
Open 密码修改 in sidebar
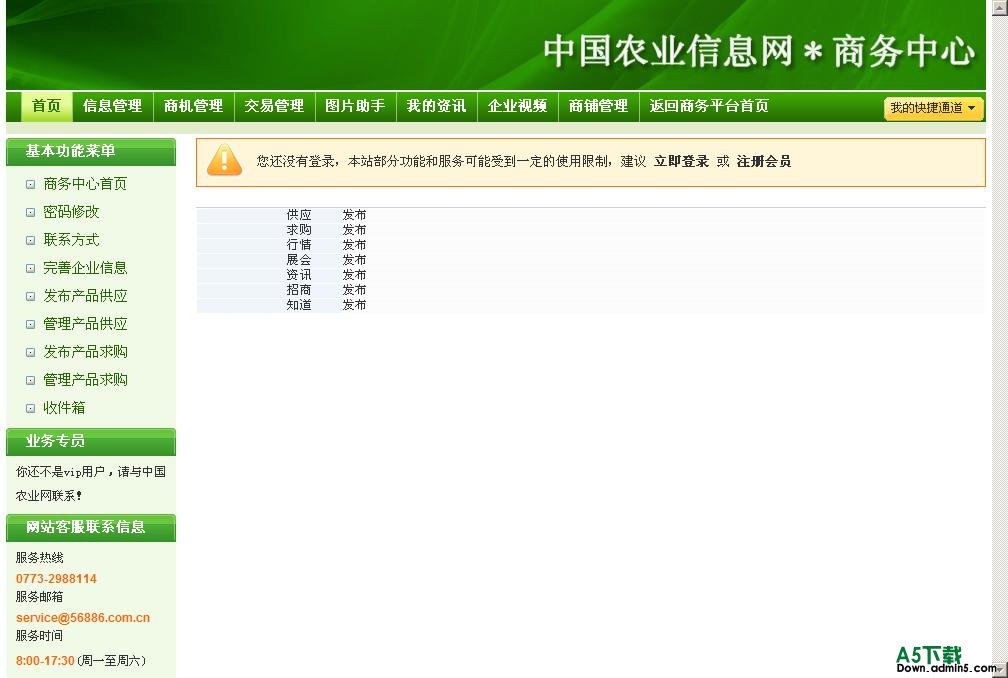point(71,212)
